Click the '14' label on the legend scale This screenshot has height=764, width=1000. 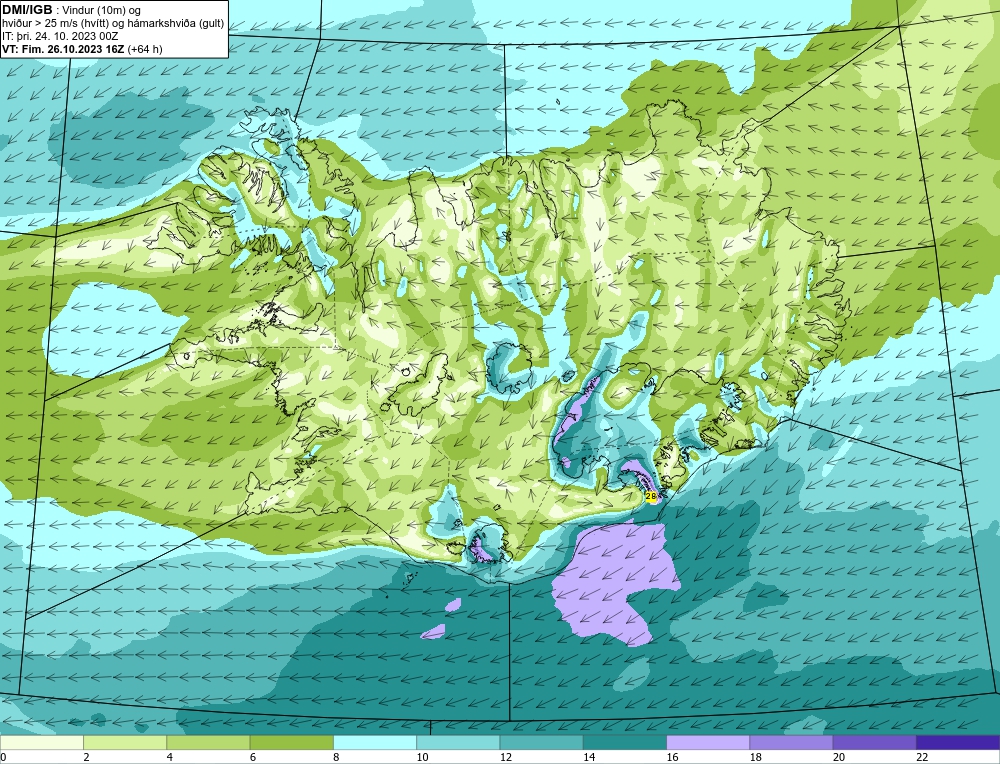pos(588,757)
